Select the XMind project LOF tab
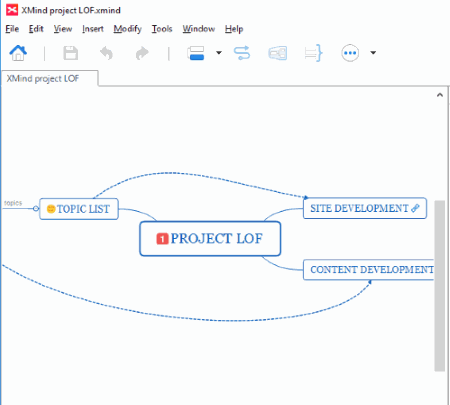The image size is (450, 405). click(50, 79)
